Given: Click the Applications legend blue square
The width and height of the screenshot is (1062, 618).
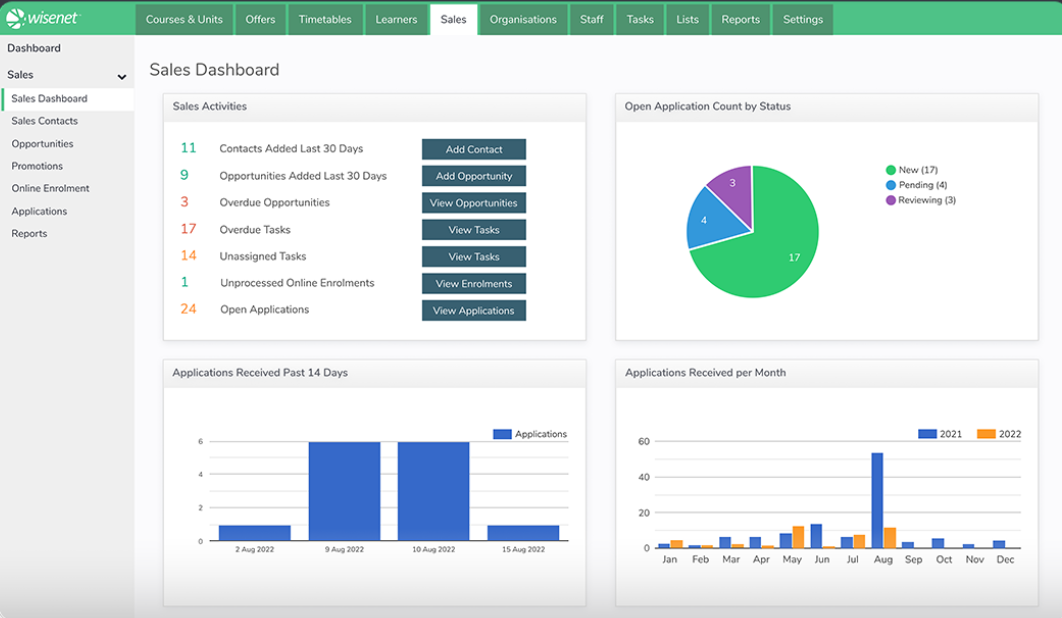Looking at the screenshot, I should [502, 434].
